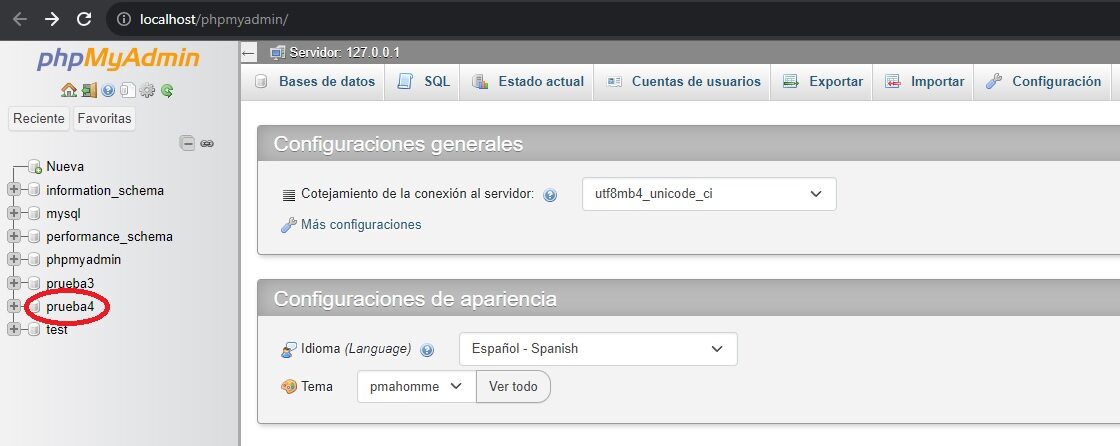
Task: Open Más configuraciones link
Action: click(361, 225)
